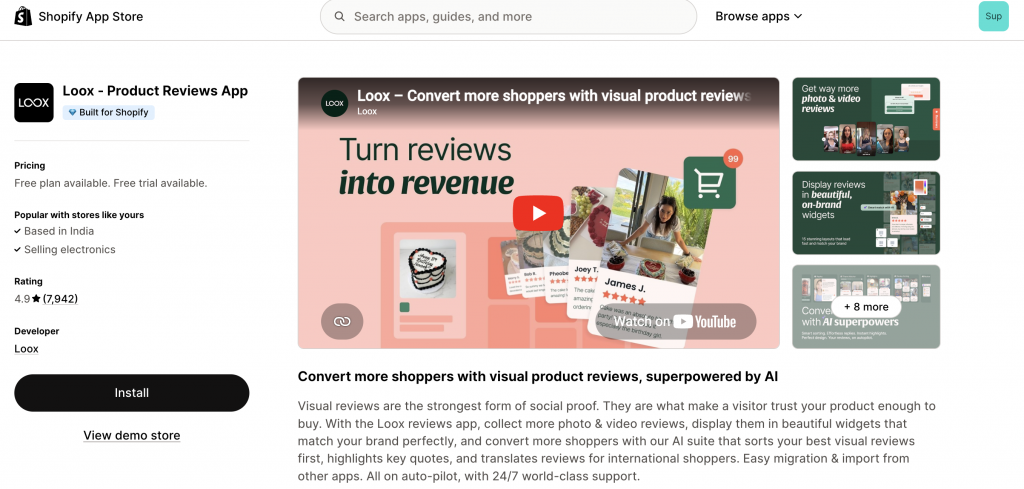Focus the search apps input field
Screen dimensions: 1024x489
(508, 16)
